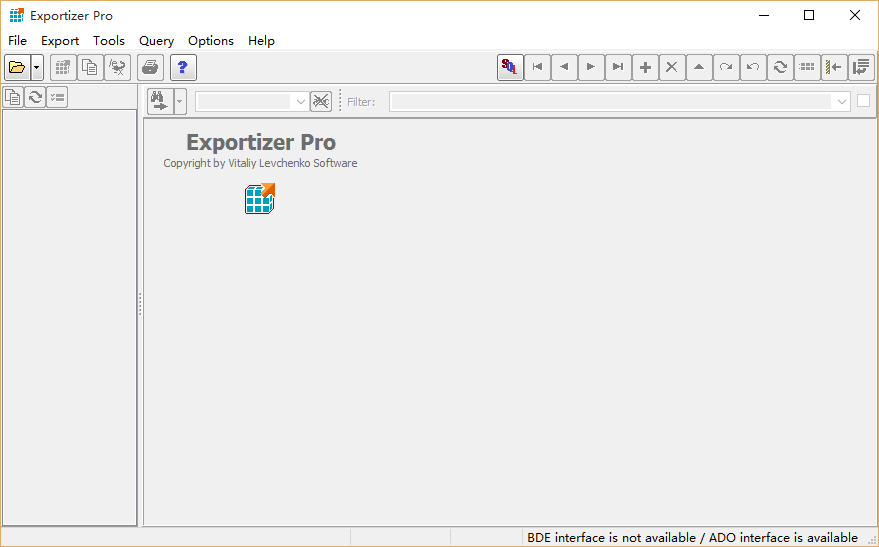879x547 pixels.
Task: Click the binoculars find icon
Action: (x=160, y=101)
